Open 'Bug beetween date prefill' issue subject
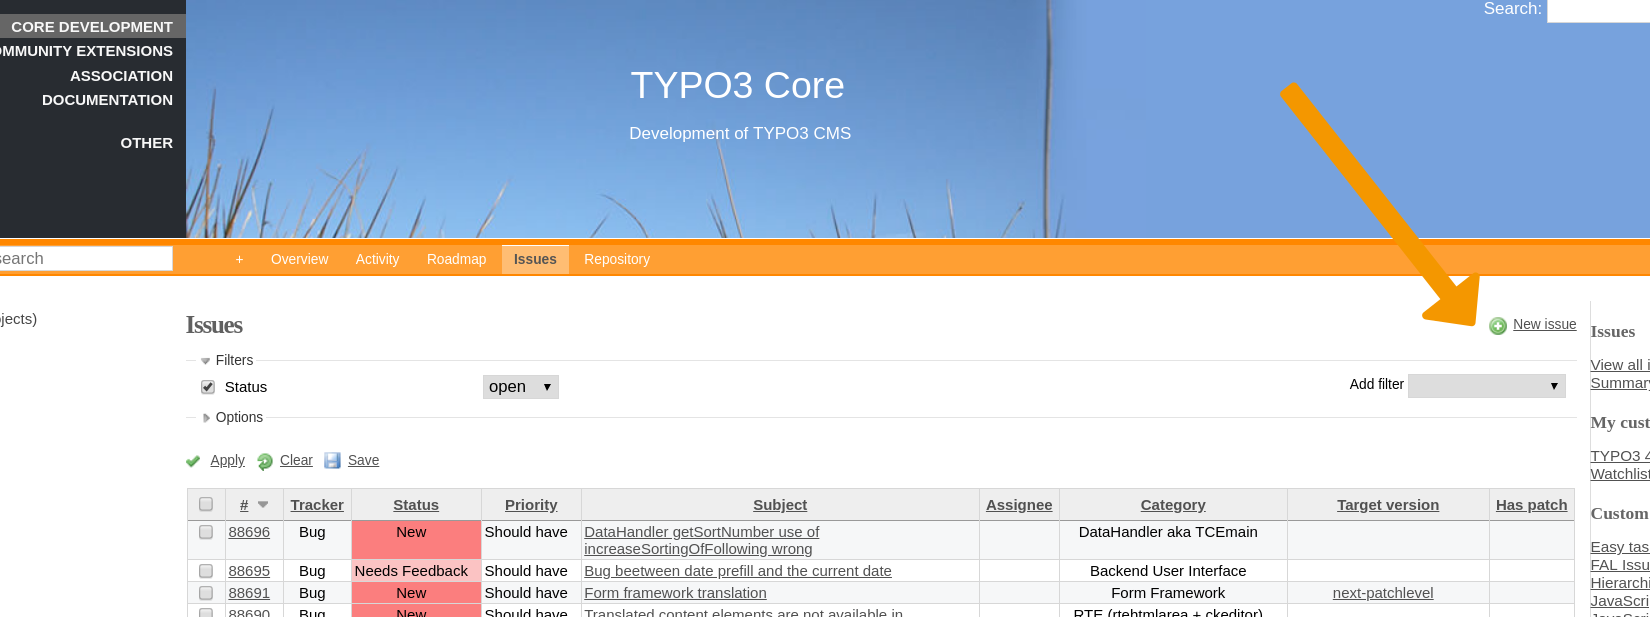Image resolution: width=1650 pixels, height=617 pixels. coord(738,571)
